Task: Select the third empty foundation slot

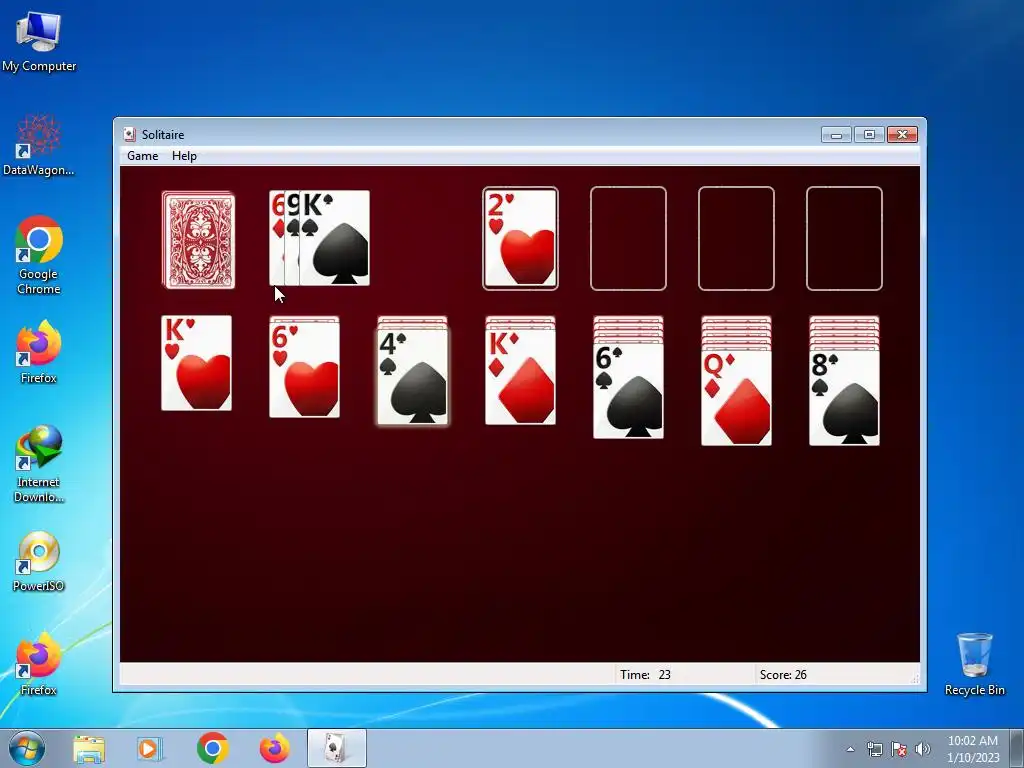Action: pyautogui.click(x=736, y=238)
